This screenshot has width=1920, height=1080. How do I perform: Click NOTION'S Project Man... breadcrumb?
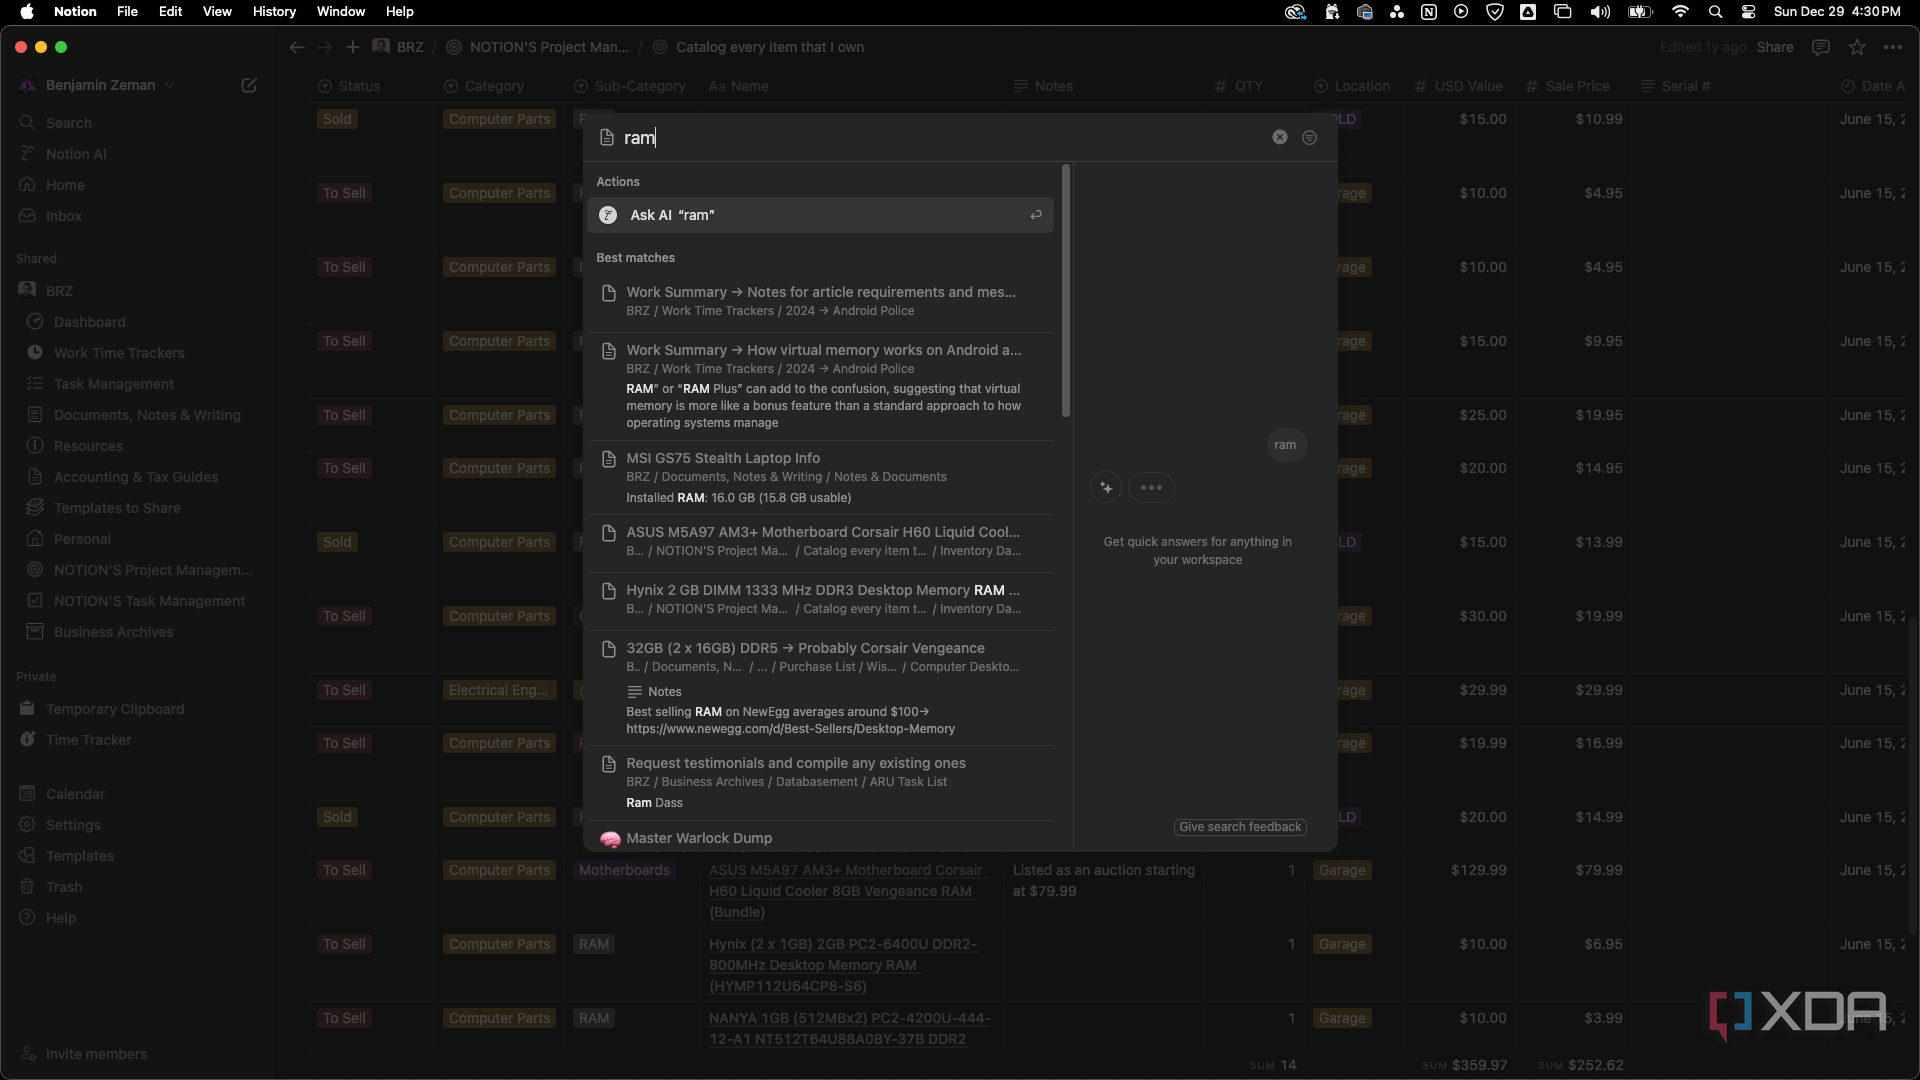[538, 47]
